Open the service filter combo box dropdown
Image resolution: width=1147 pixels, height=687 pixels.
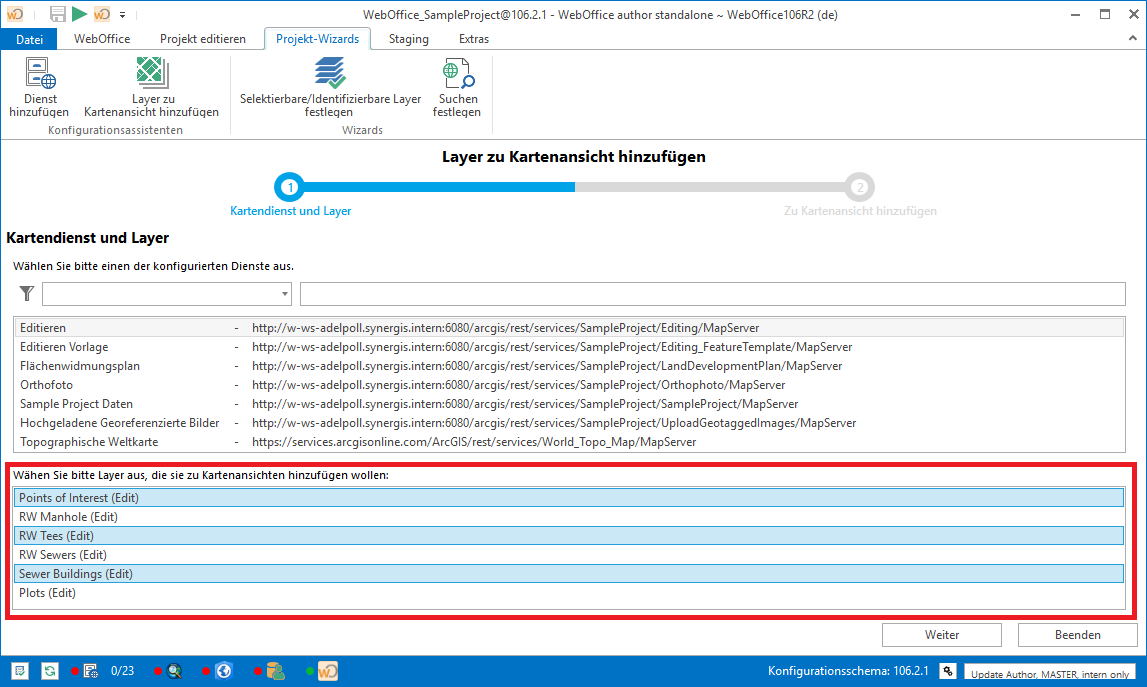[285, 294]
